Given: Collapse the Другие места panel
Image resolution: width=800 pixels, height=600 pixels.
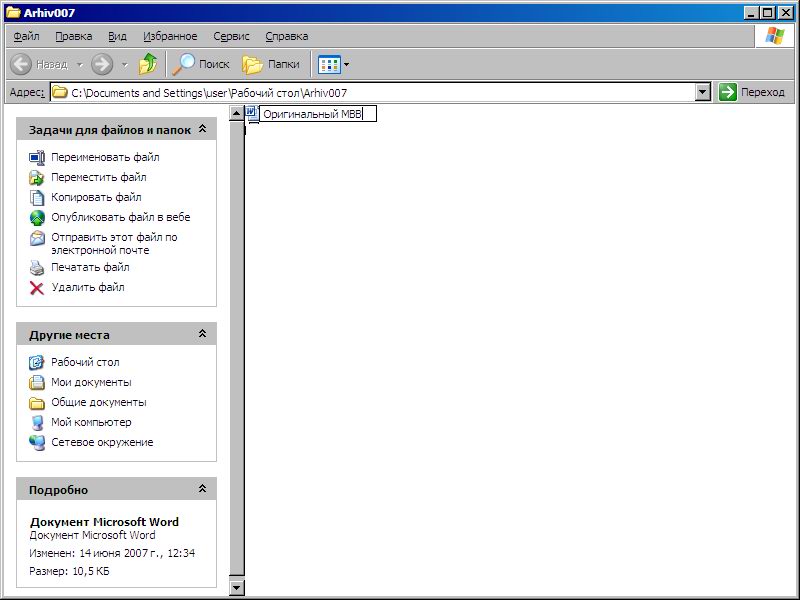Looking at the screenshot, I should (203, 334).
